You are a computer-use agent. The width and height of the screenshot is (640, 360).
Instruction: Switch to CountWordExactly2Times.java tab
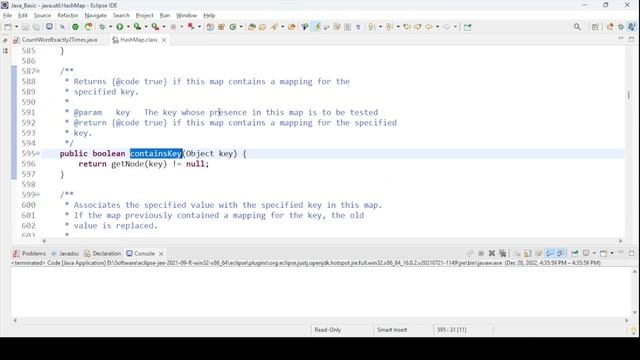click(56, 40)
